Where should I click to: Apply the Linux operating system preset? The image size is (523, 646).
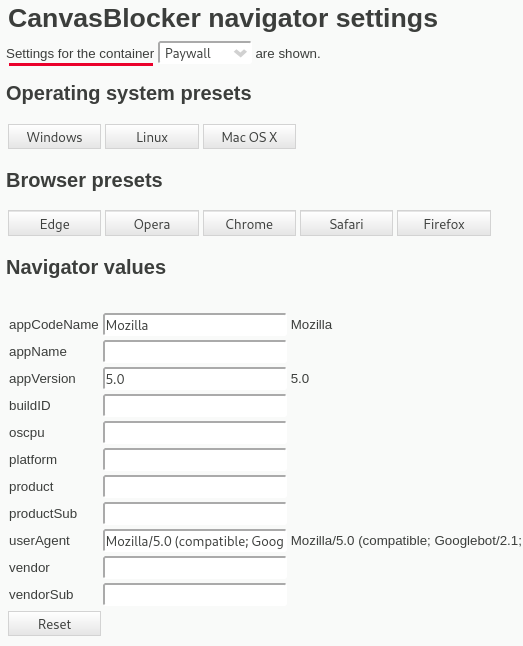pos(152,137)
